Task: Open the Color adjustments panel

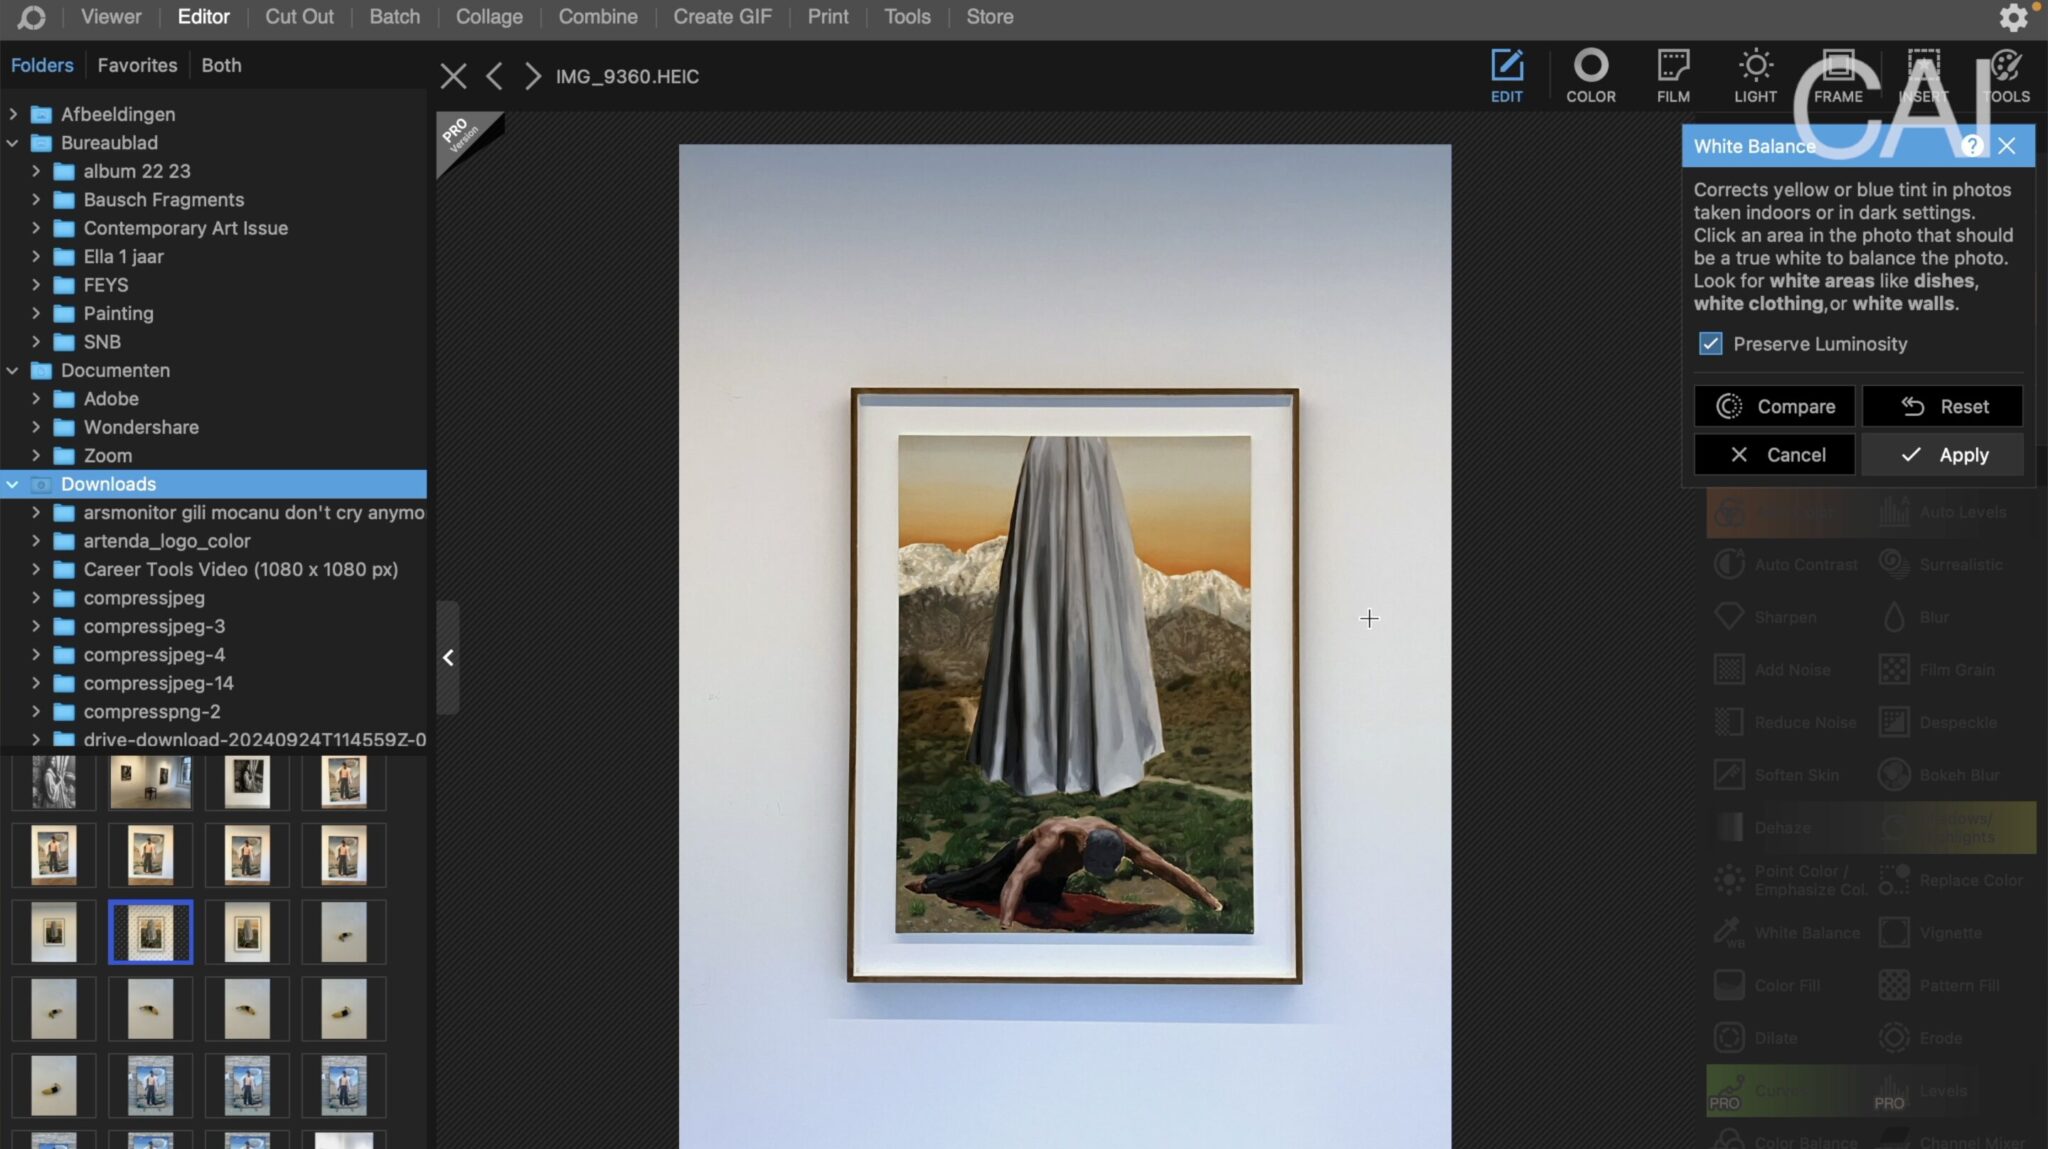Action: pyautogui.click(x=1590, y=75)
